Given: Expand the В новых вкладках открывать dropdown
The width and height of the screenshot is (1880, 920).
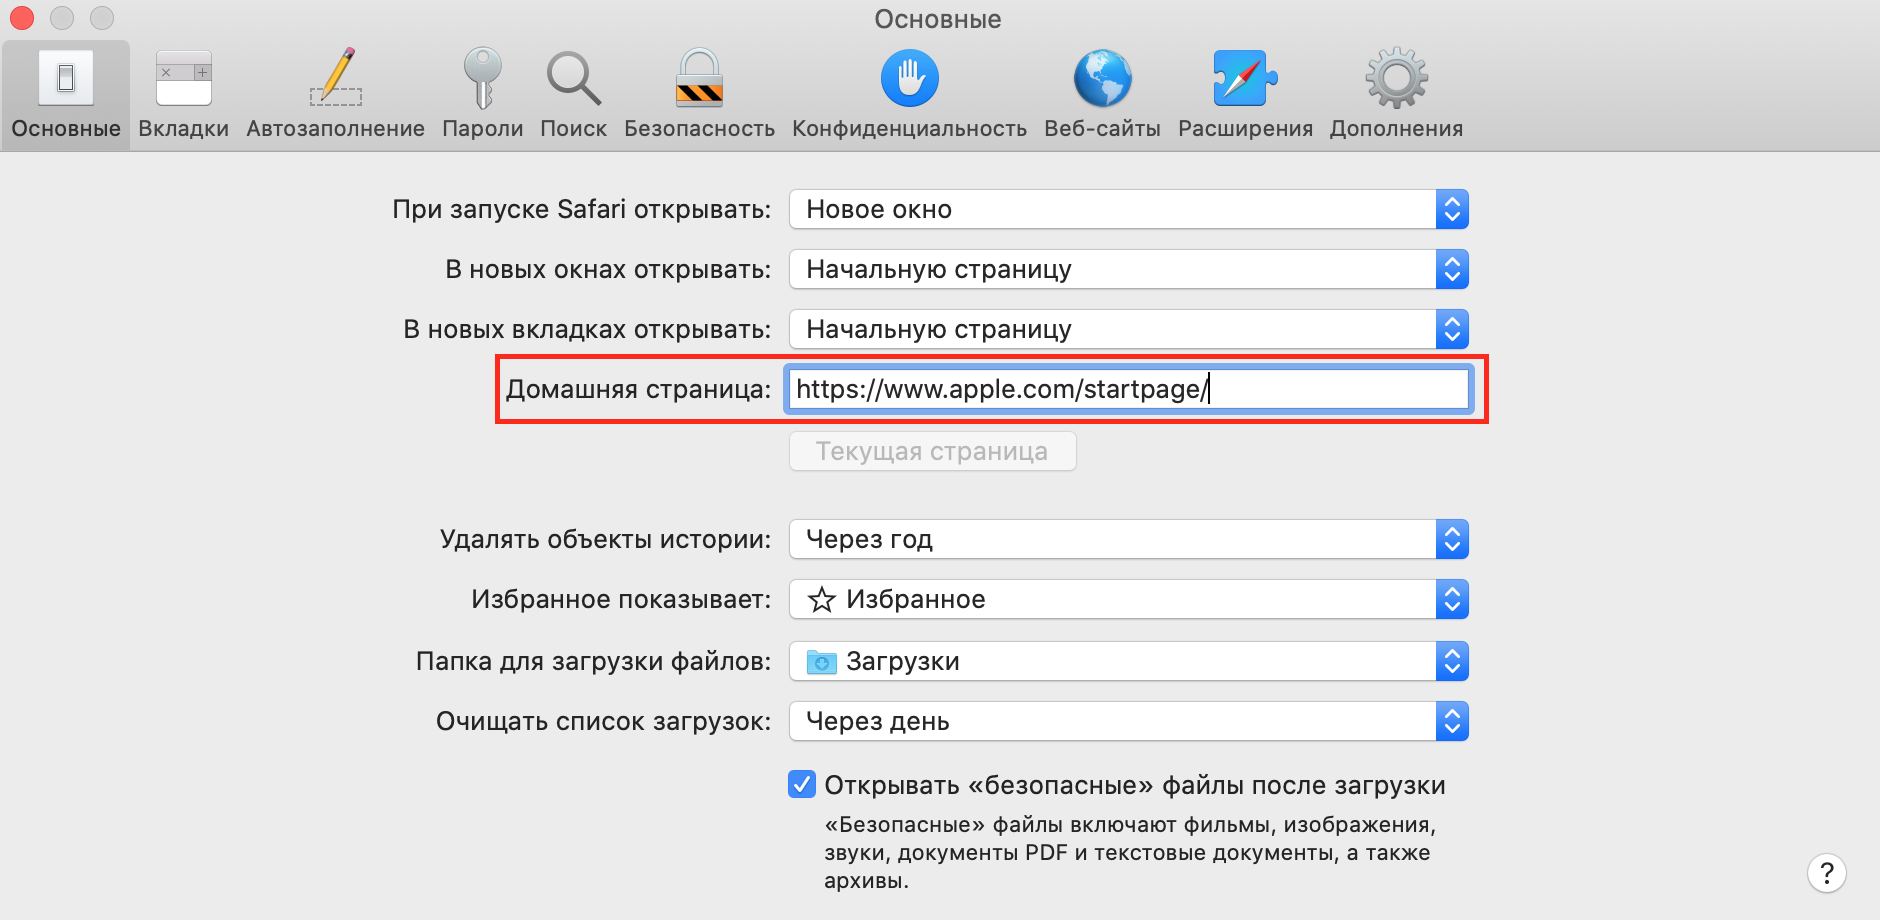Looking at the screenshot, I should [x=1129, y=329].
